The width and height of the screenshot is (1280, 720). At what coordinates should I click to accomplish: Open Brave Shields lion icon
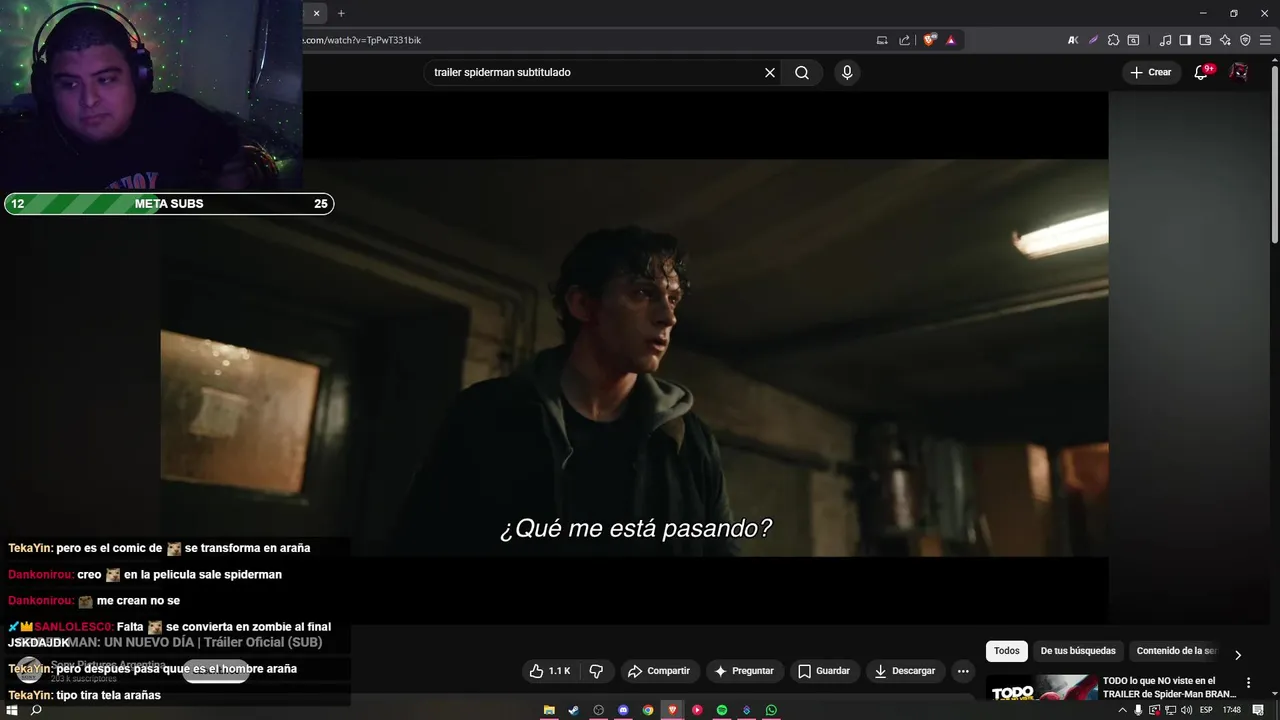930,40
